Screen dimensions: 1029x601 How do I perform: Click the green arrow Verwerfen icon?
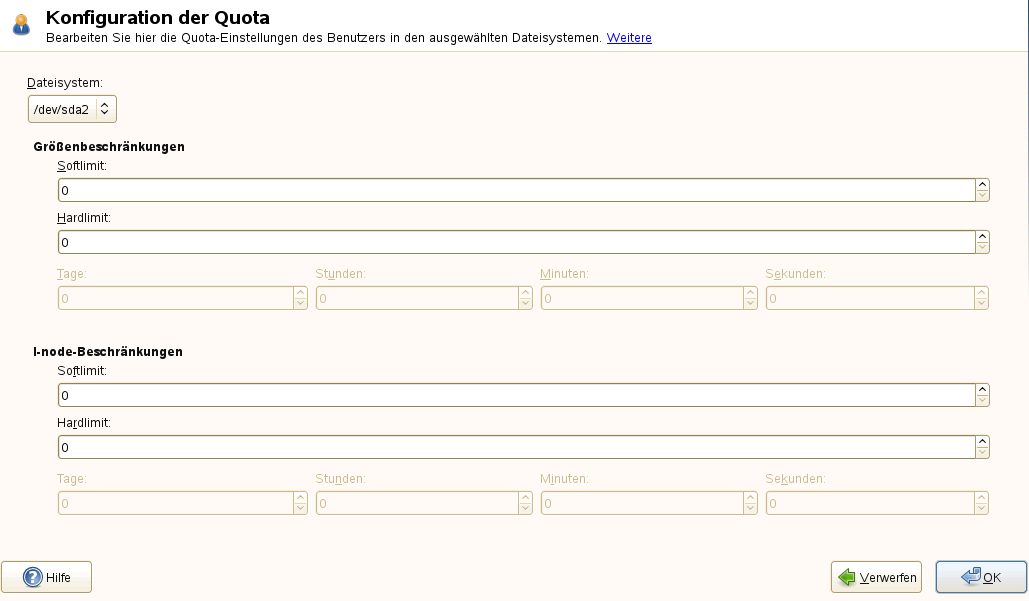coord(847,577)
